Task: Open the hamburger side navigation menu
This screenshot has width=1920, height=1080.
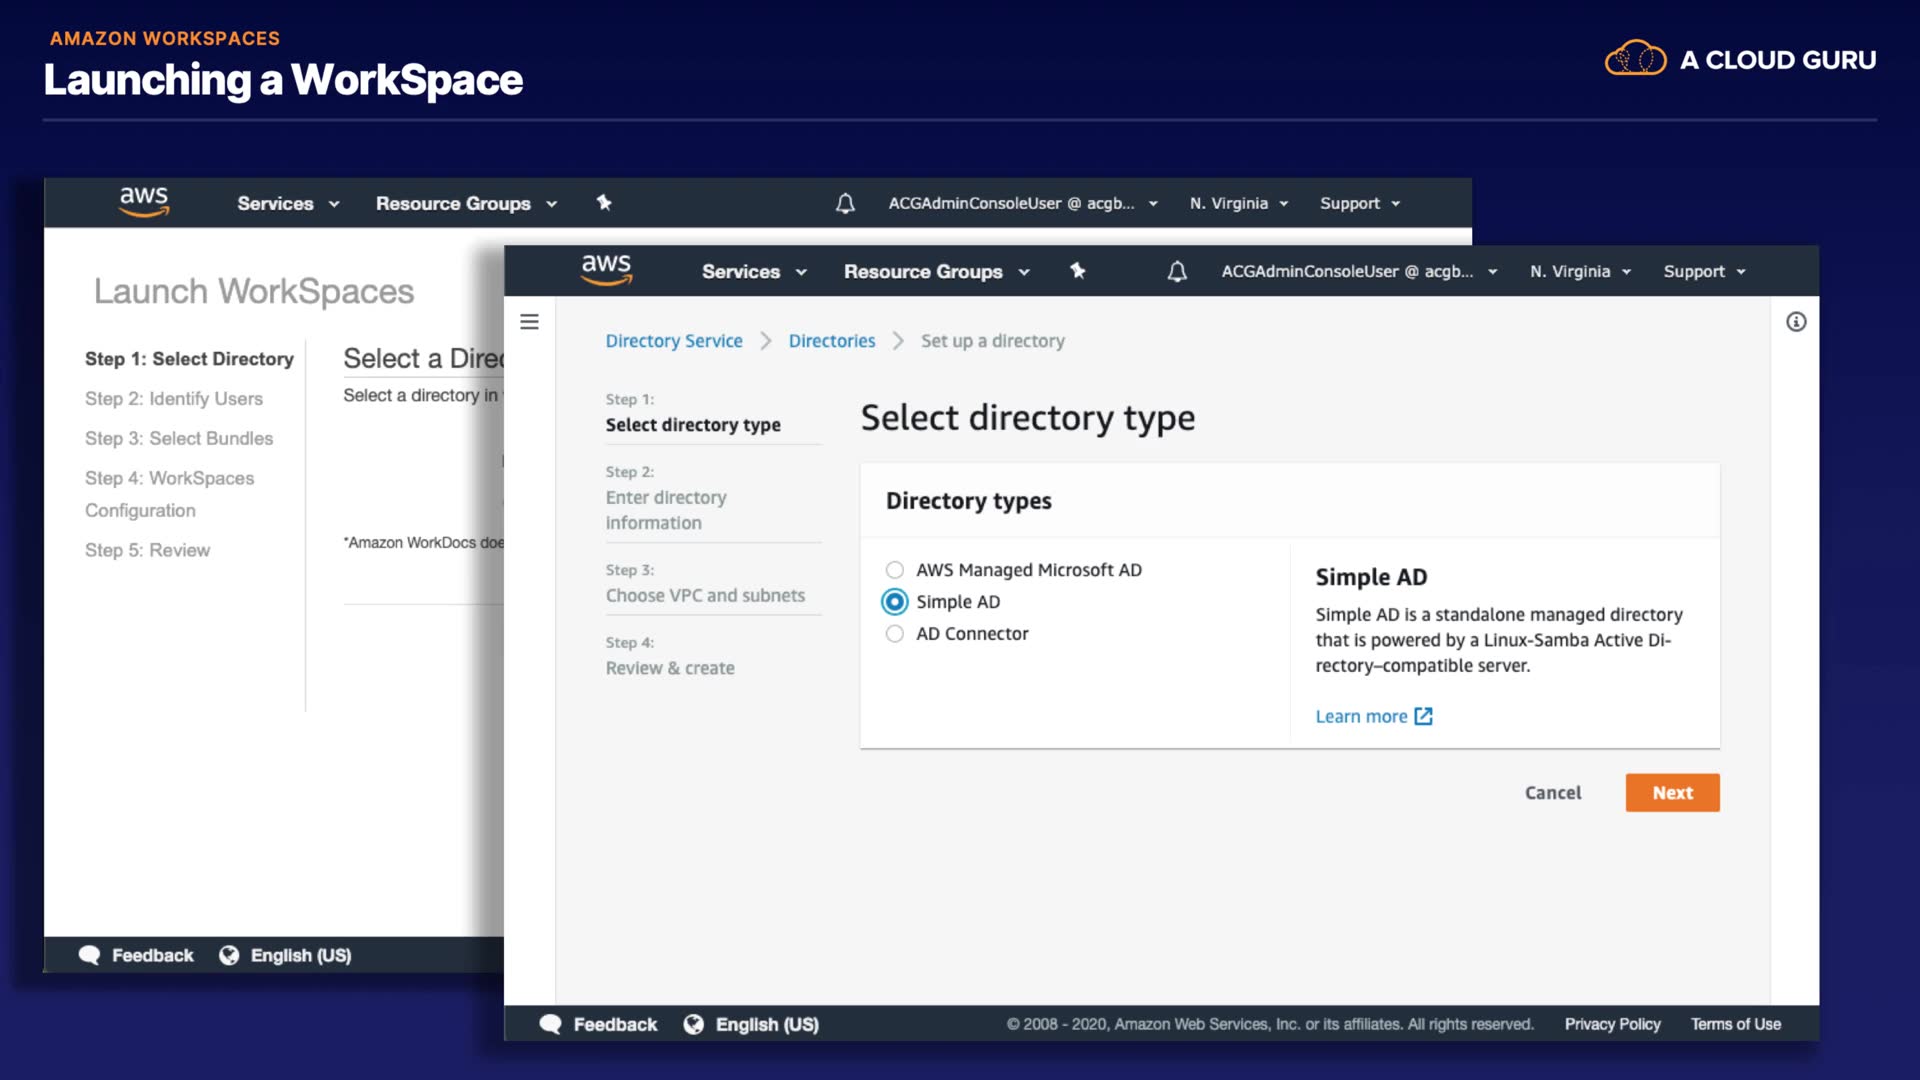Action: click(529, 322)
